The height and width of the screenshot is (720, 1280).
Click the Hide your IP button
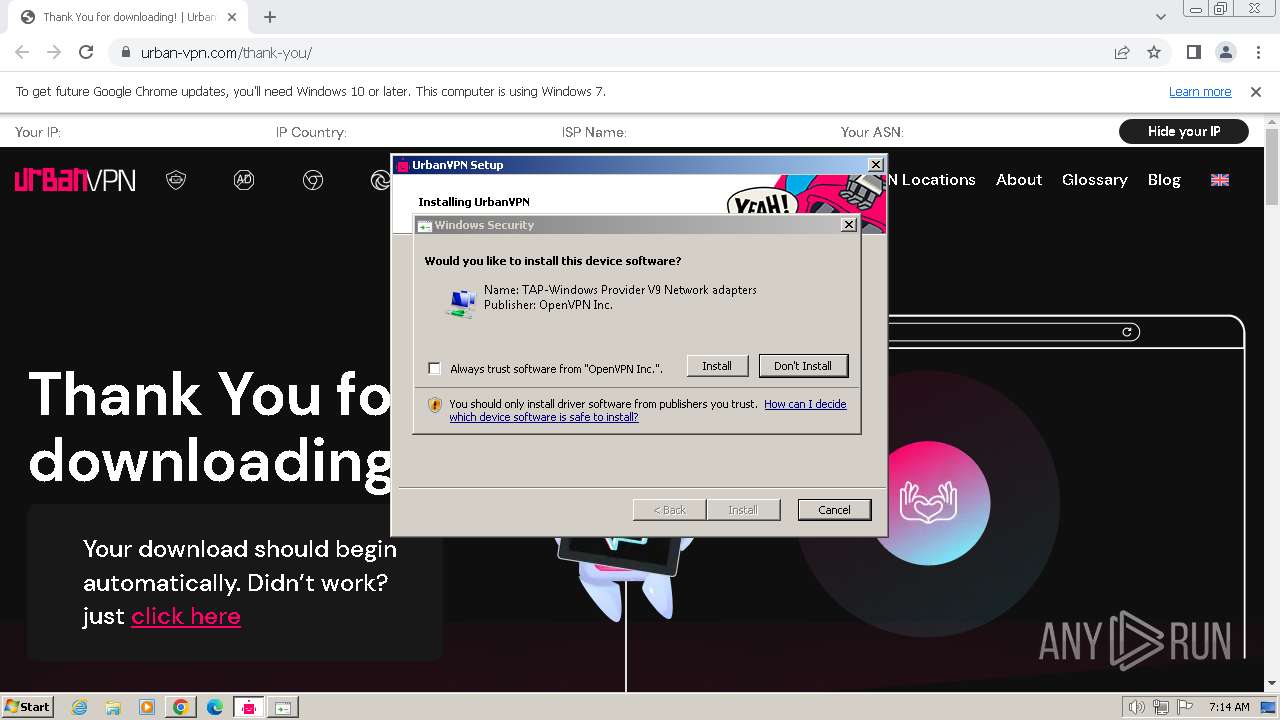(x=1184, y=131)
